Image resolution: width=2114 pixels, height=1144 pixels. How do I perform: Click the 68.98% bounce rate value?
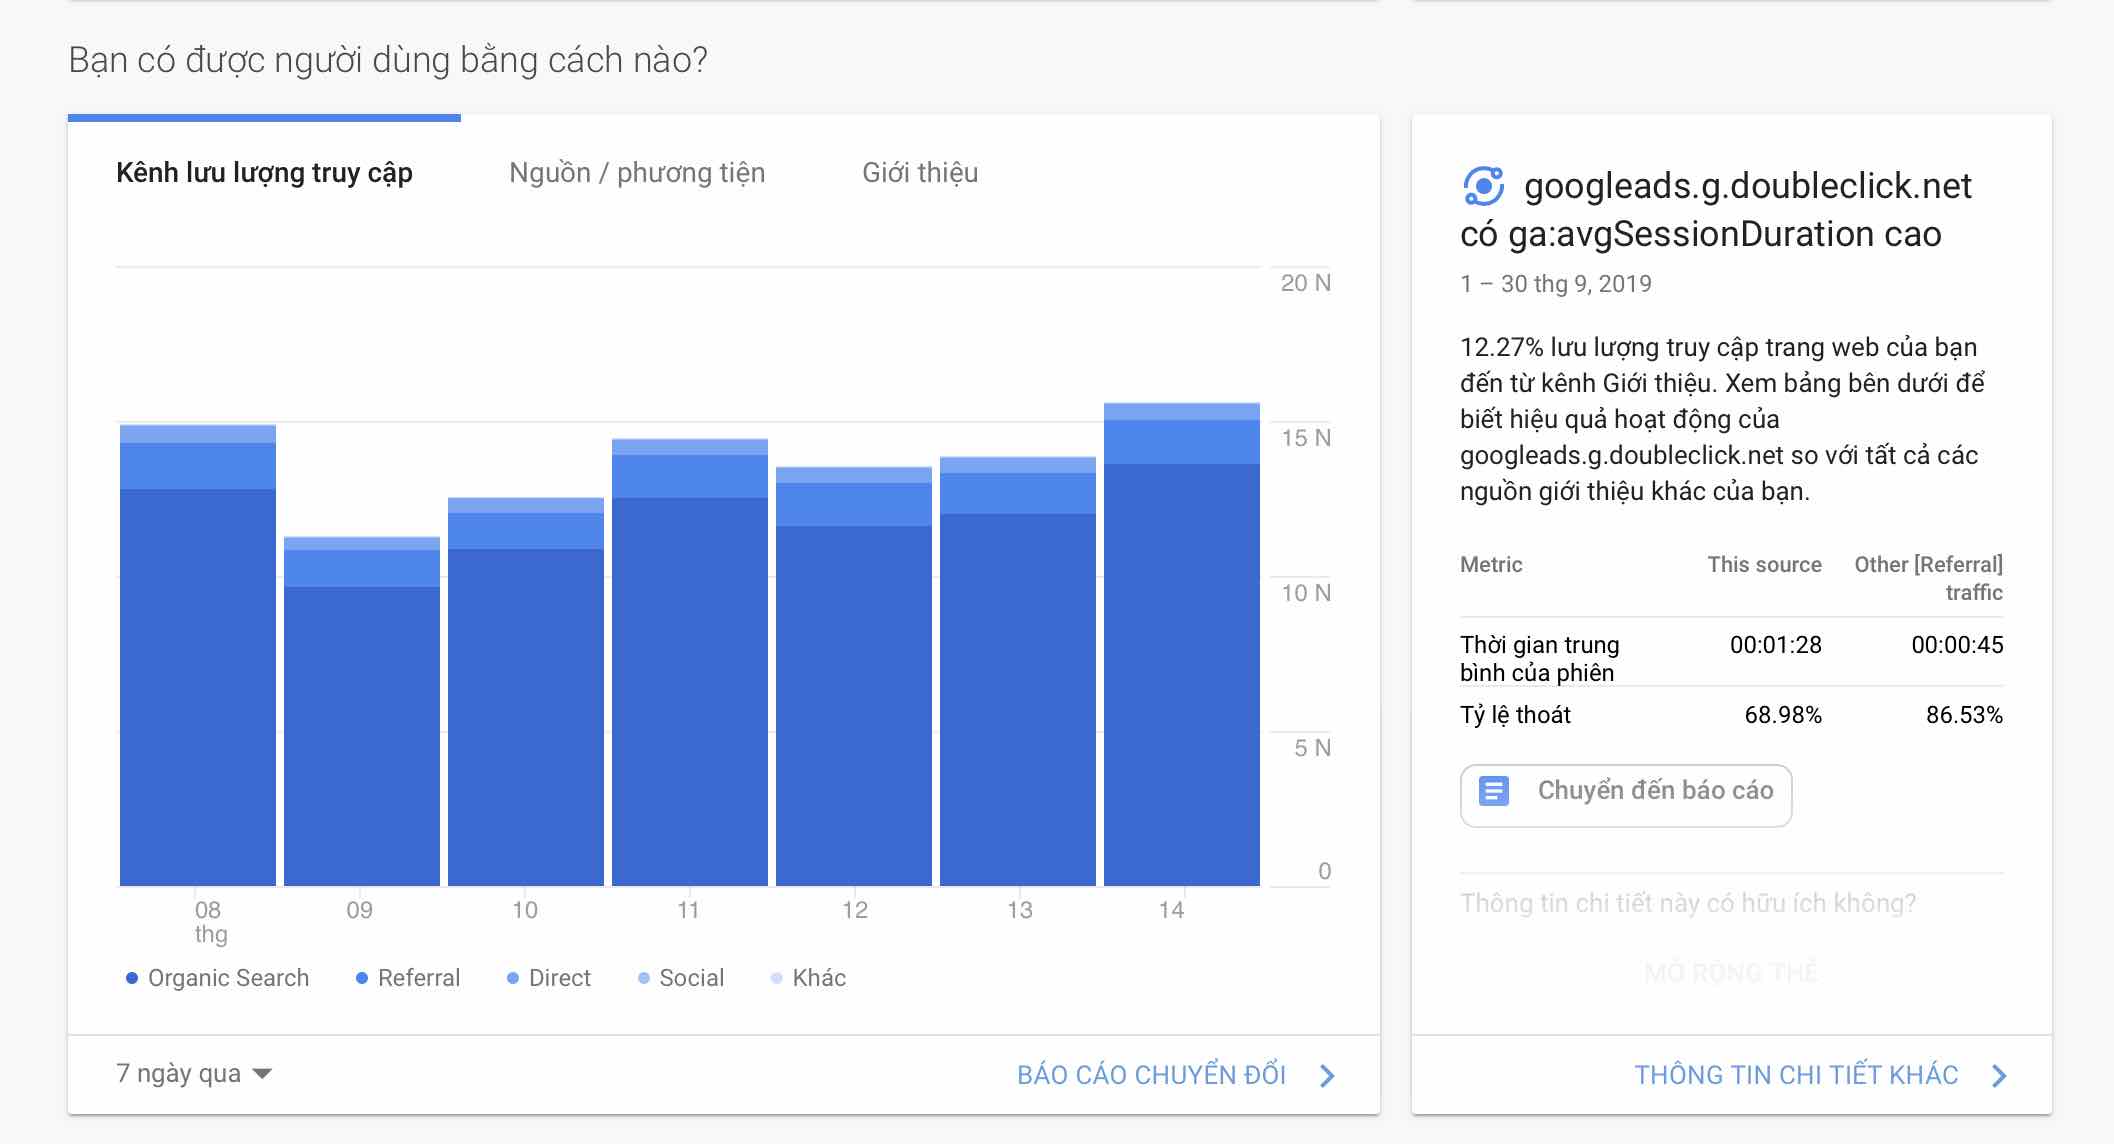point(1783,715)
